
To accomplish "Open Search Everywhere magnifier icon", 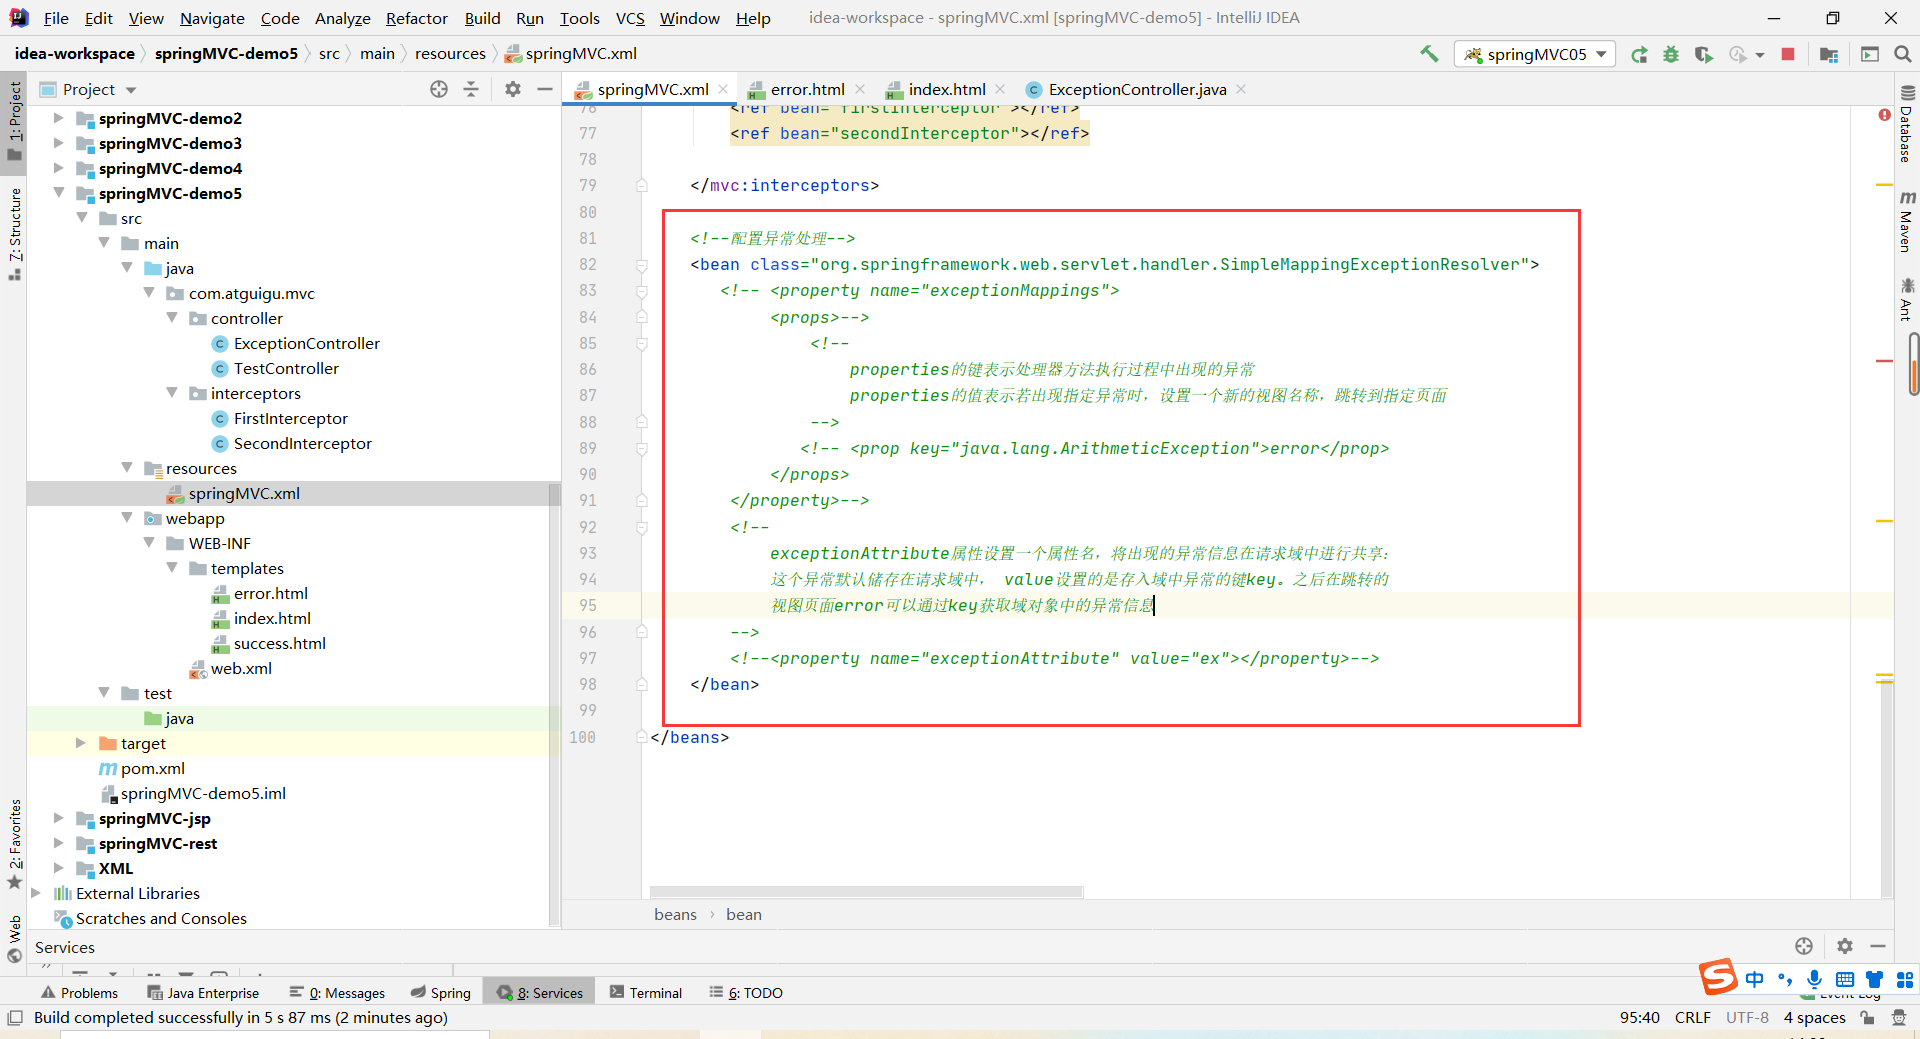I will [x=1903, y=54].
